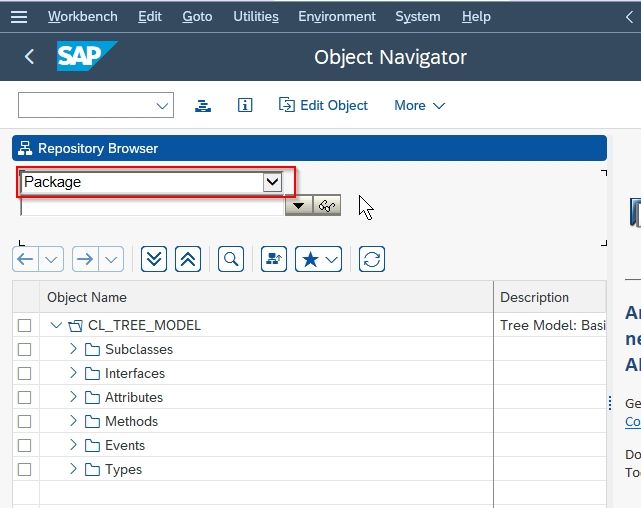This screenshot has width=641, height=508.
Task: Click the CL_TREE_MODEL class icon
Action: [x=76, y=326]
